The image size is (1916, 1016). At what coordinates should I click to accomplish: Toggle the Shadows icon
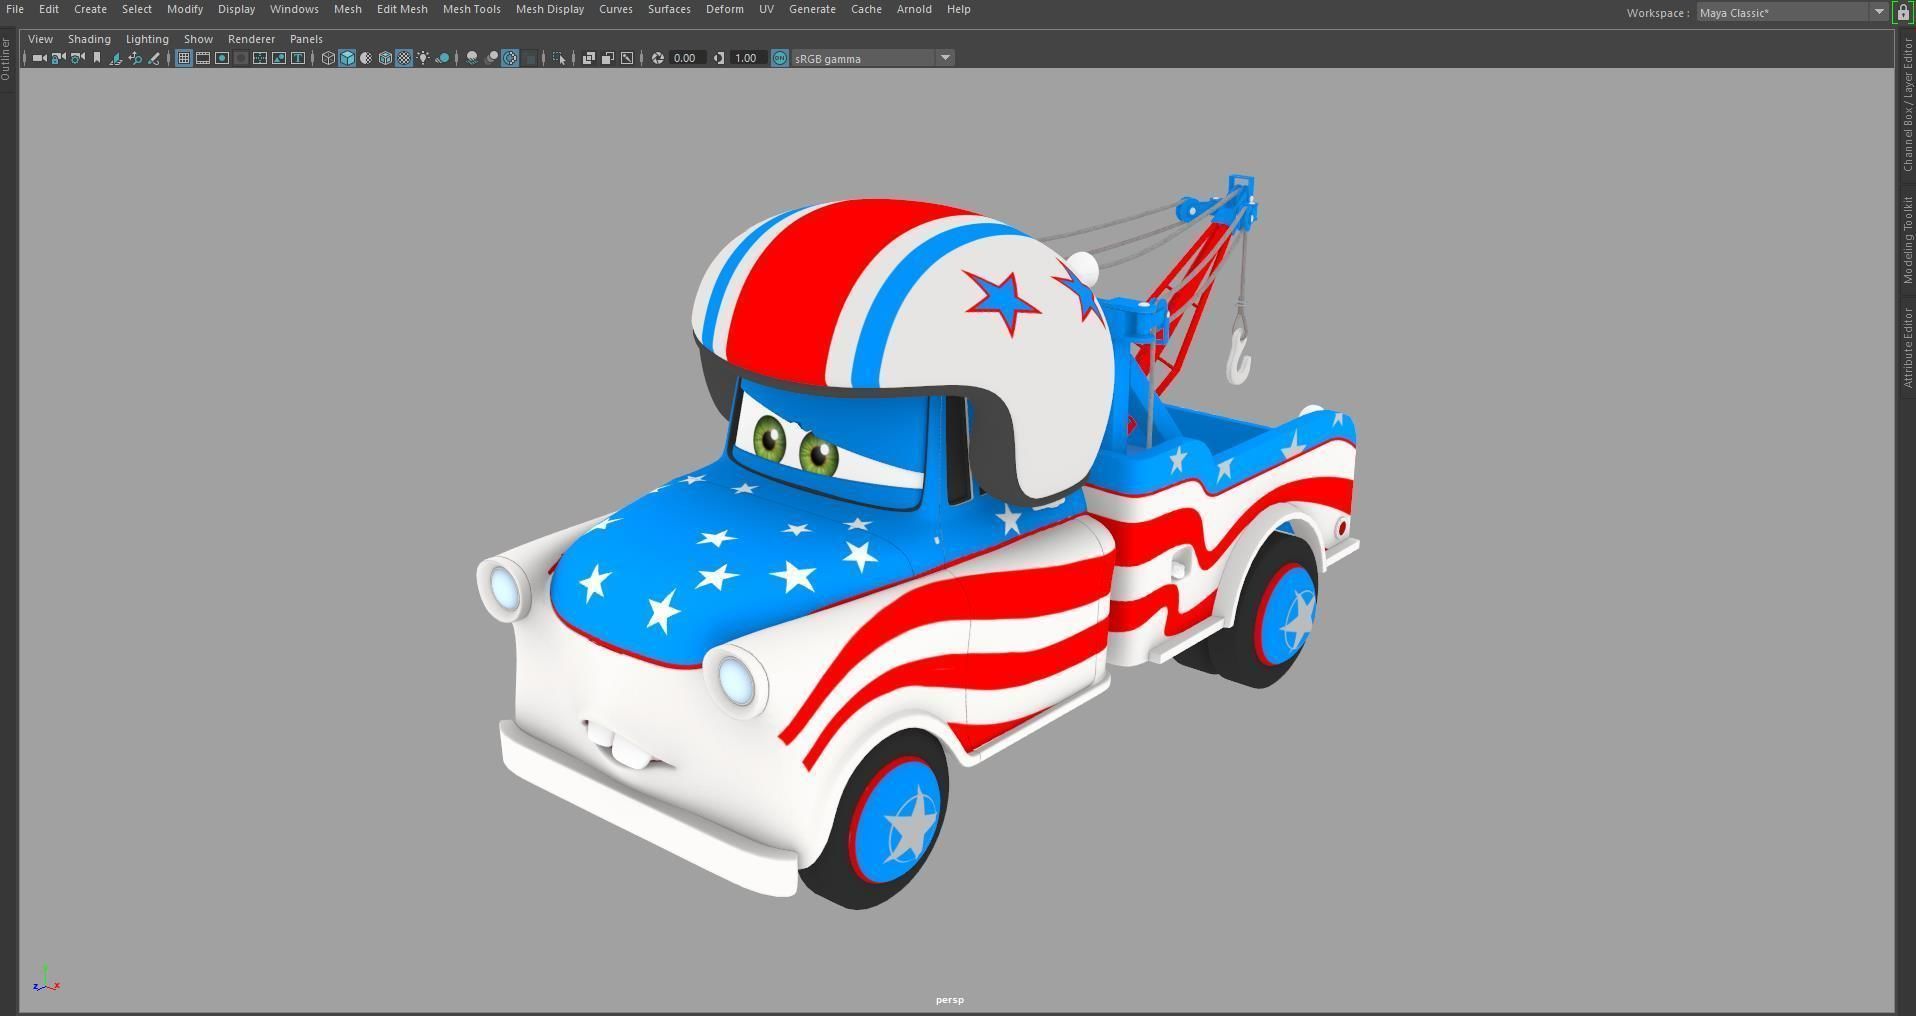point(442,58)
